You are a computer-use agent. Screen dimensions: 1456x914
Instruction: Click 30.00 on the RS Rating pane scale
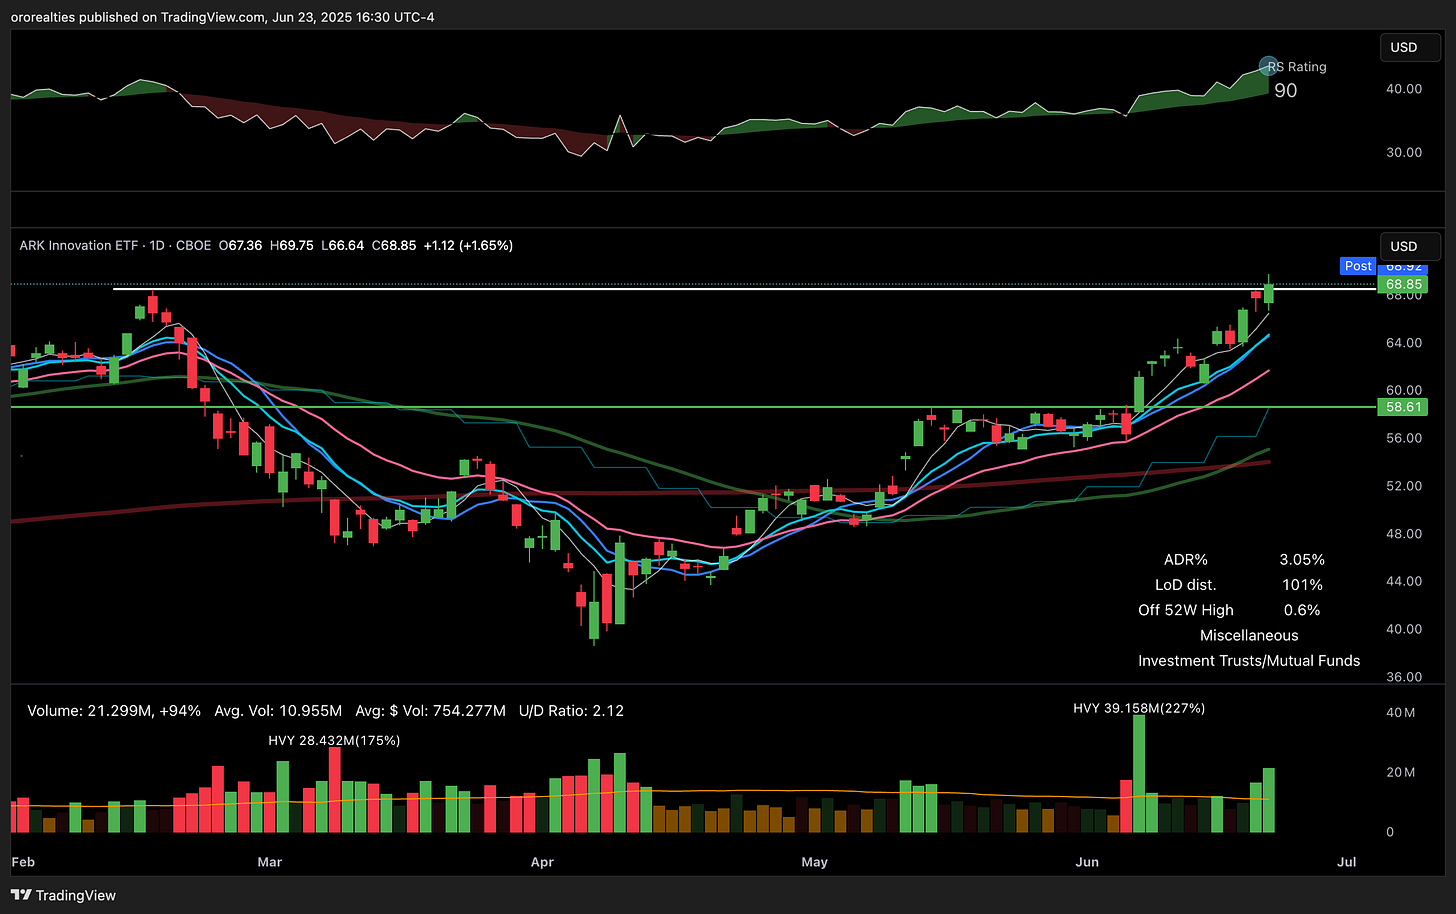click(1404, 153)
